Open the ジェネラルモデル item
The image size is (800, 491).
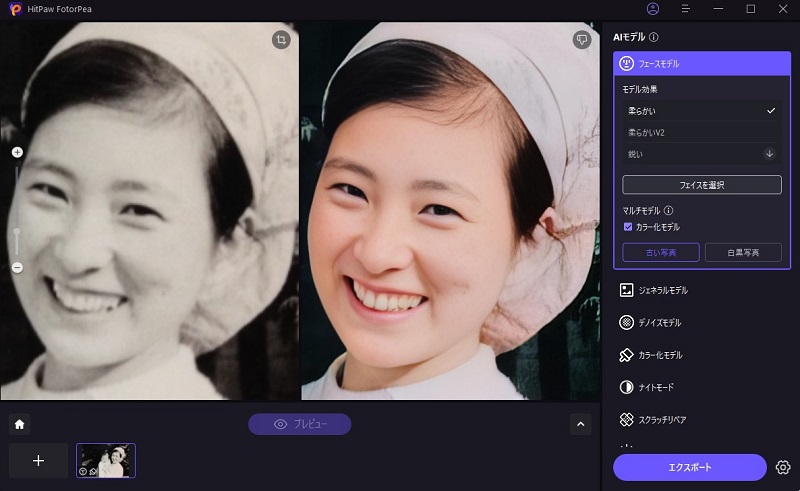[702, 290]
